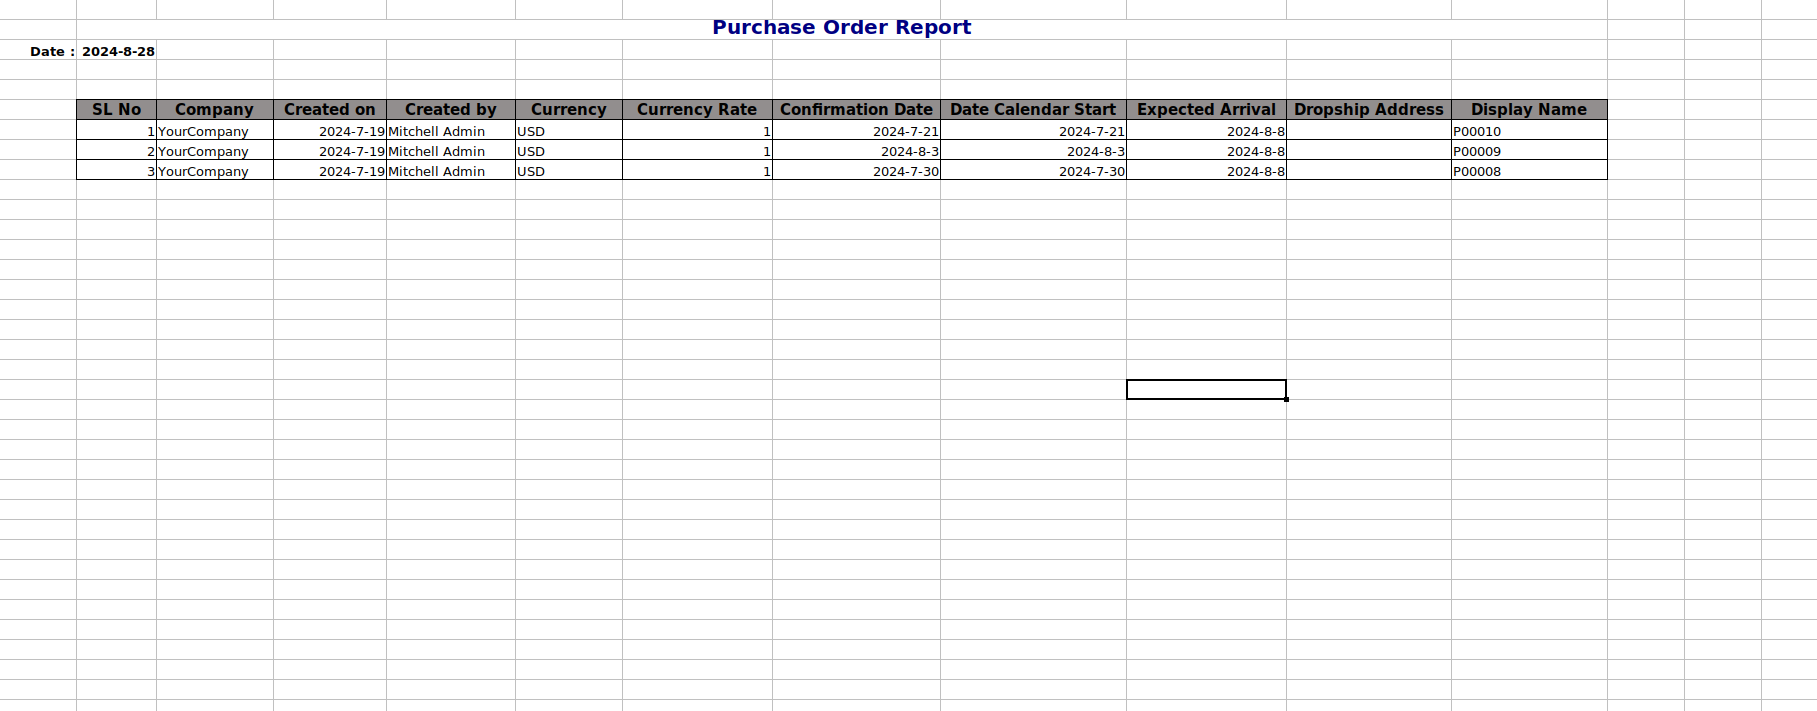The image size is (1817, 711).
Task: Click the Purchase Order Report title
Action: (x=841, y=28)
